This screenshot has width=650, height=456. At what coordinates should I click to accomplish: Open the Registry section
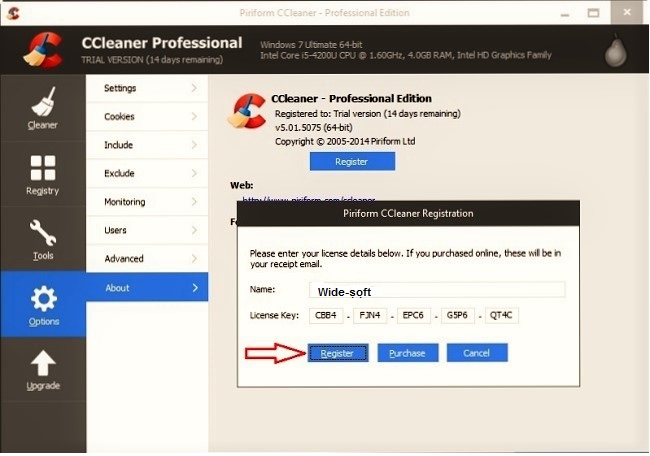coord(43,174)
